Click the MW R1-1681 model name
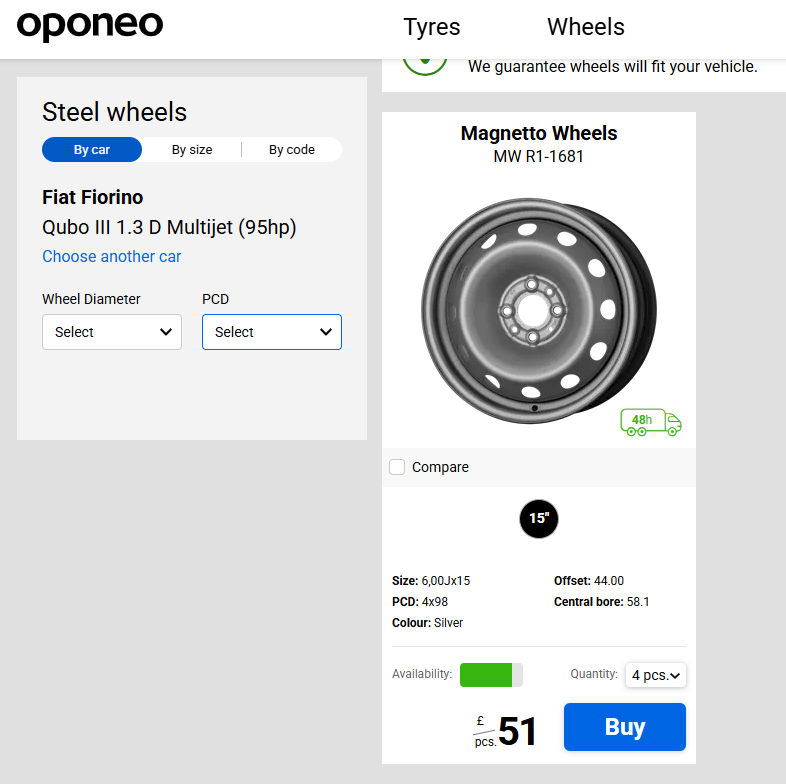 click(539, 156)
